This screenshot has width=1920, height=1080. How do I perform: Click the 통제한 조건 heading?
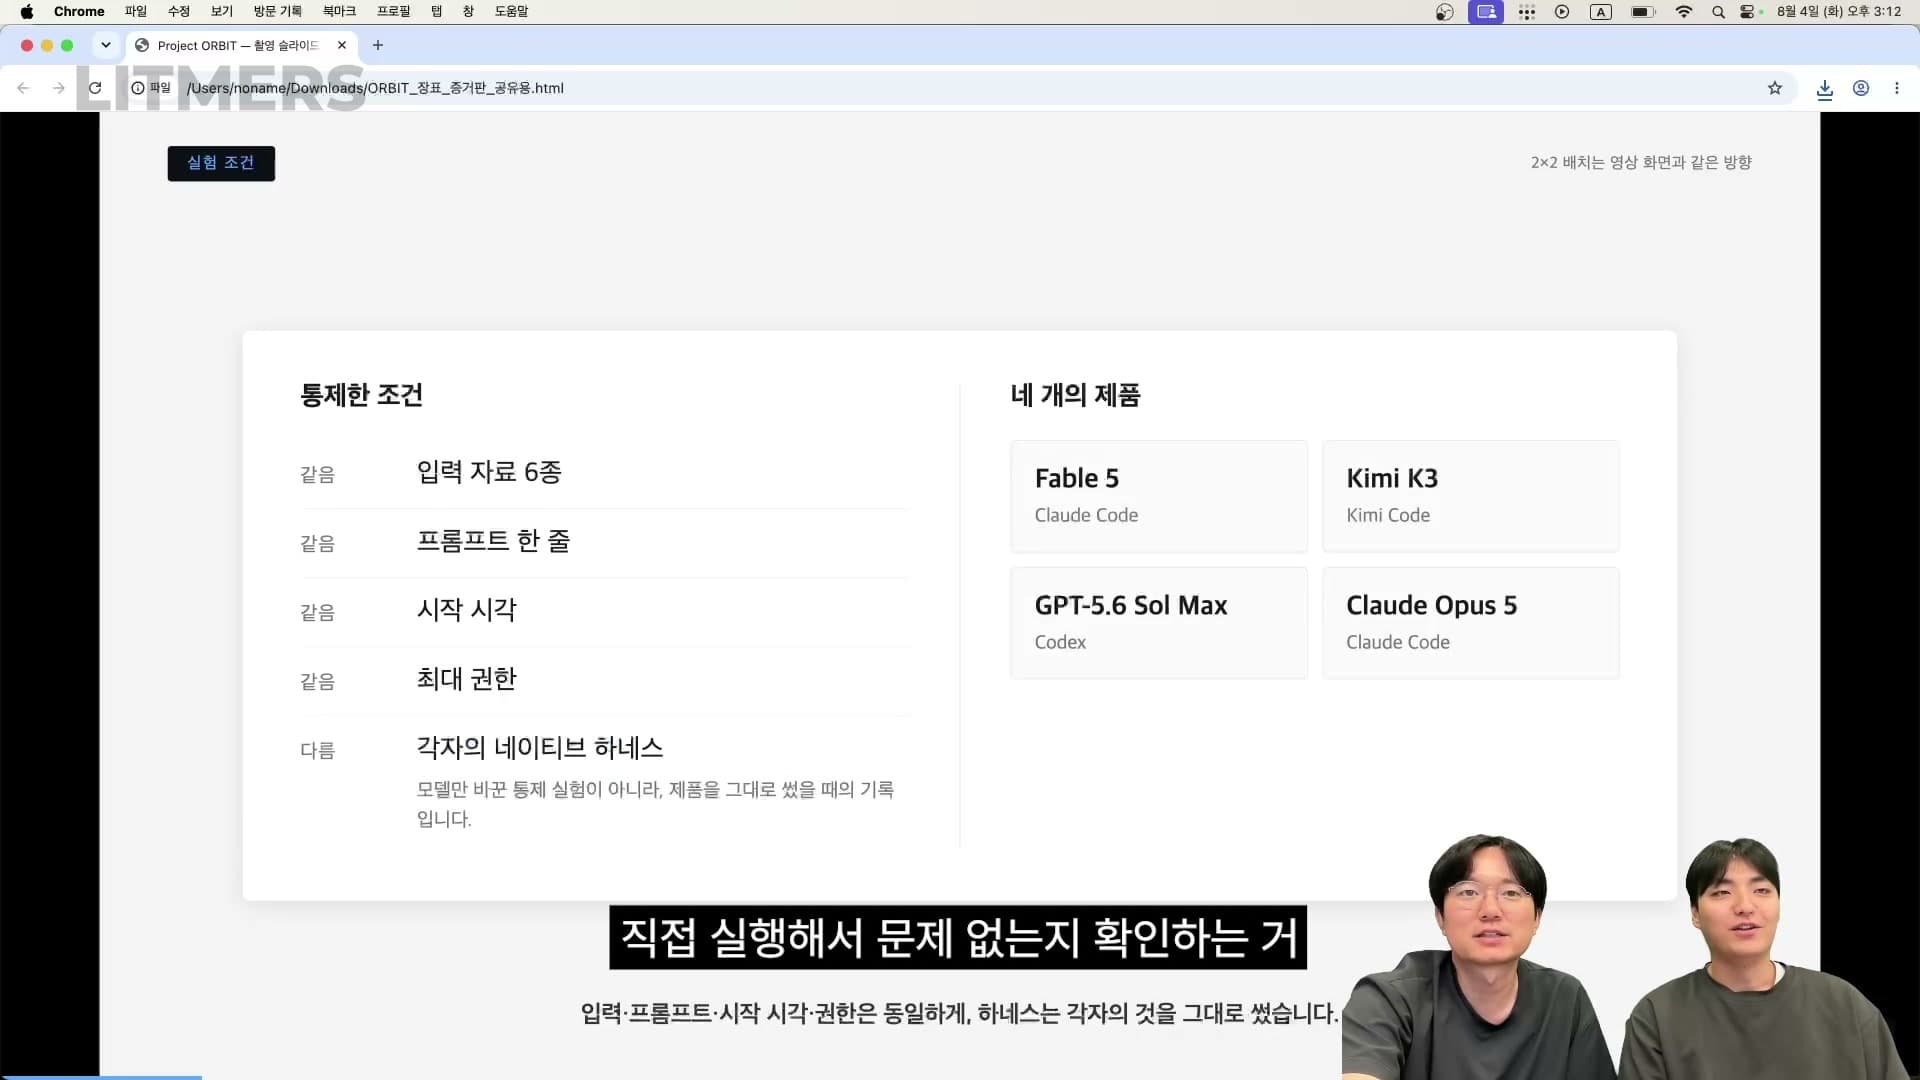tap(362, 395)
